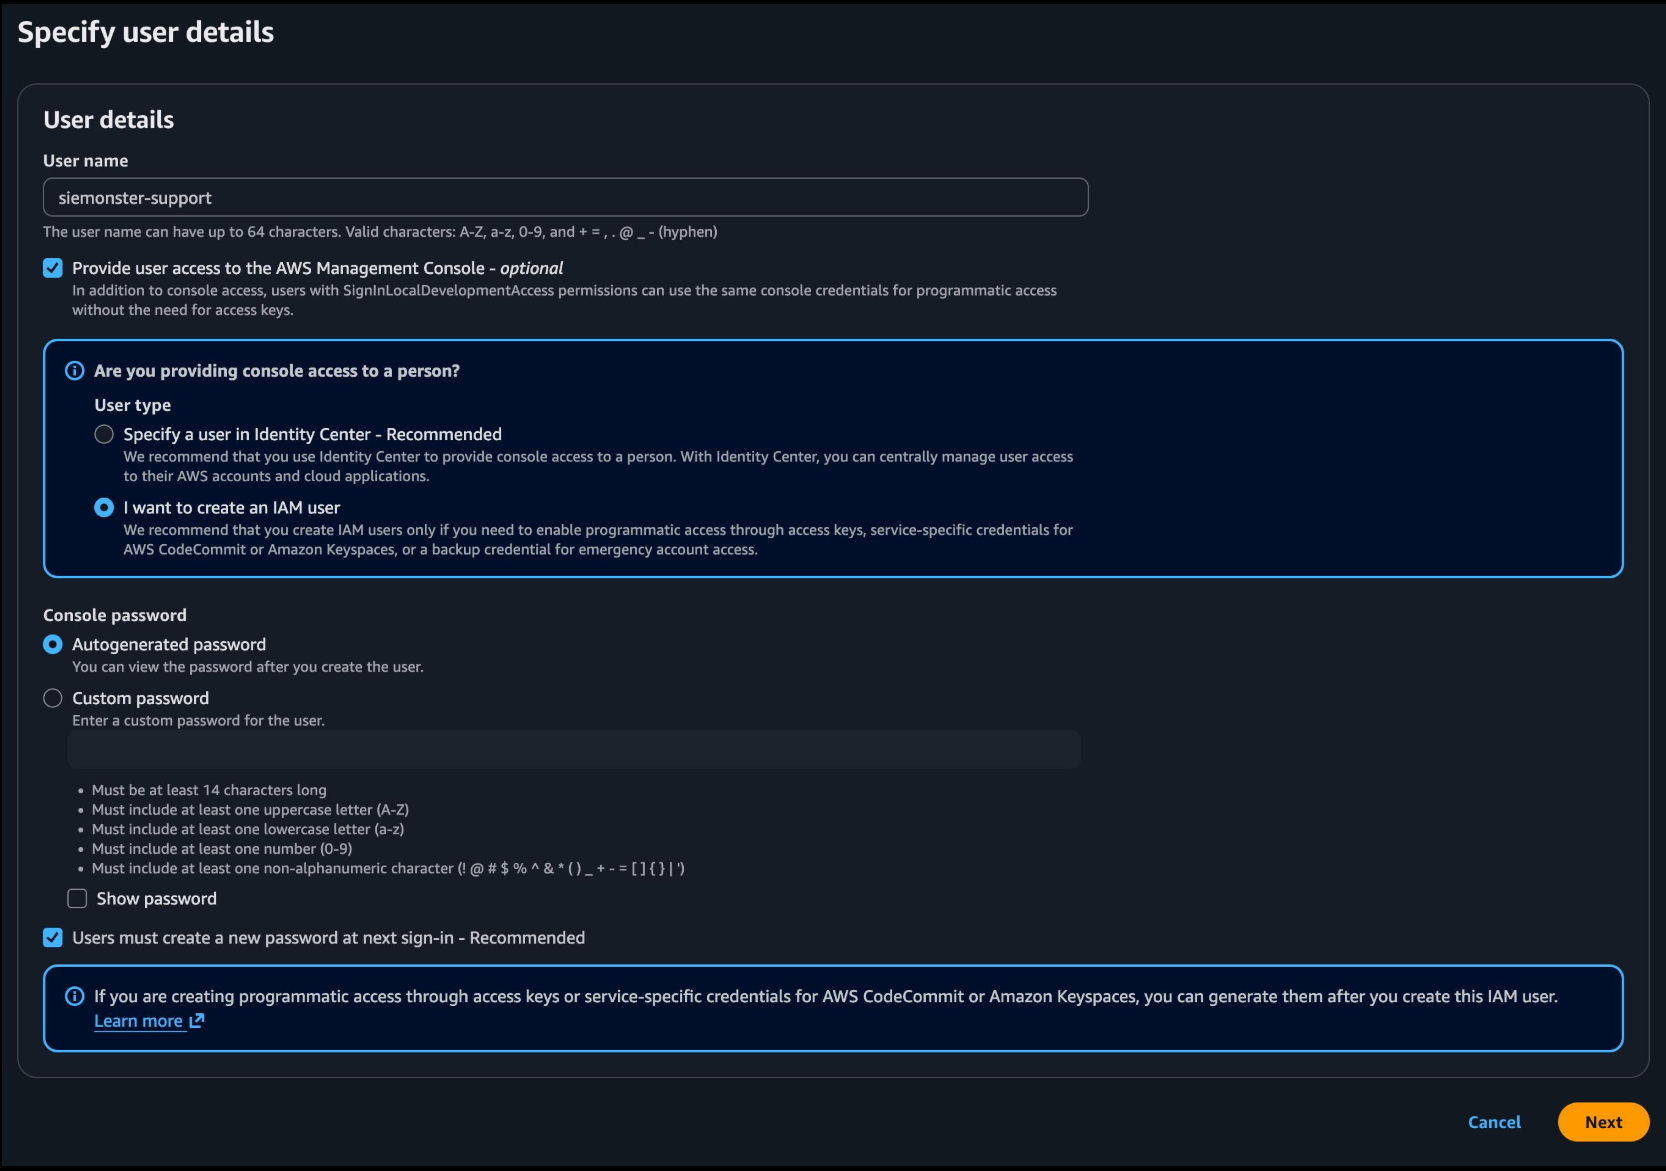Click the external link icon after Learn more
The height and width of the screenshot is (1171, 1666).
(x=197, y=1021)
